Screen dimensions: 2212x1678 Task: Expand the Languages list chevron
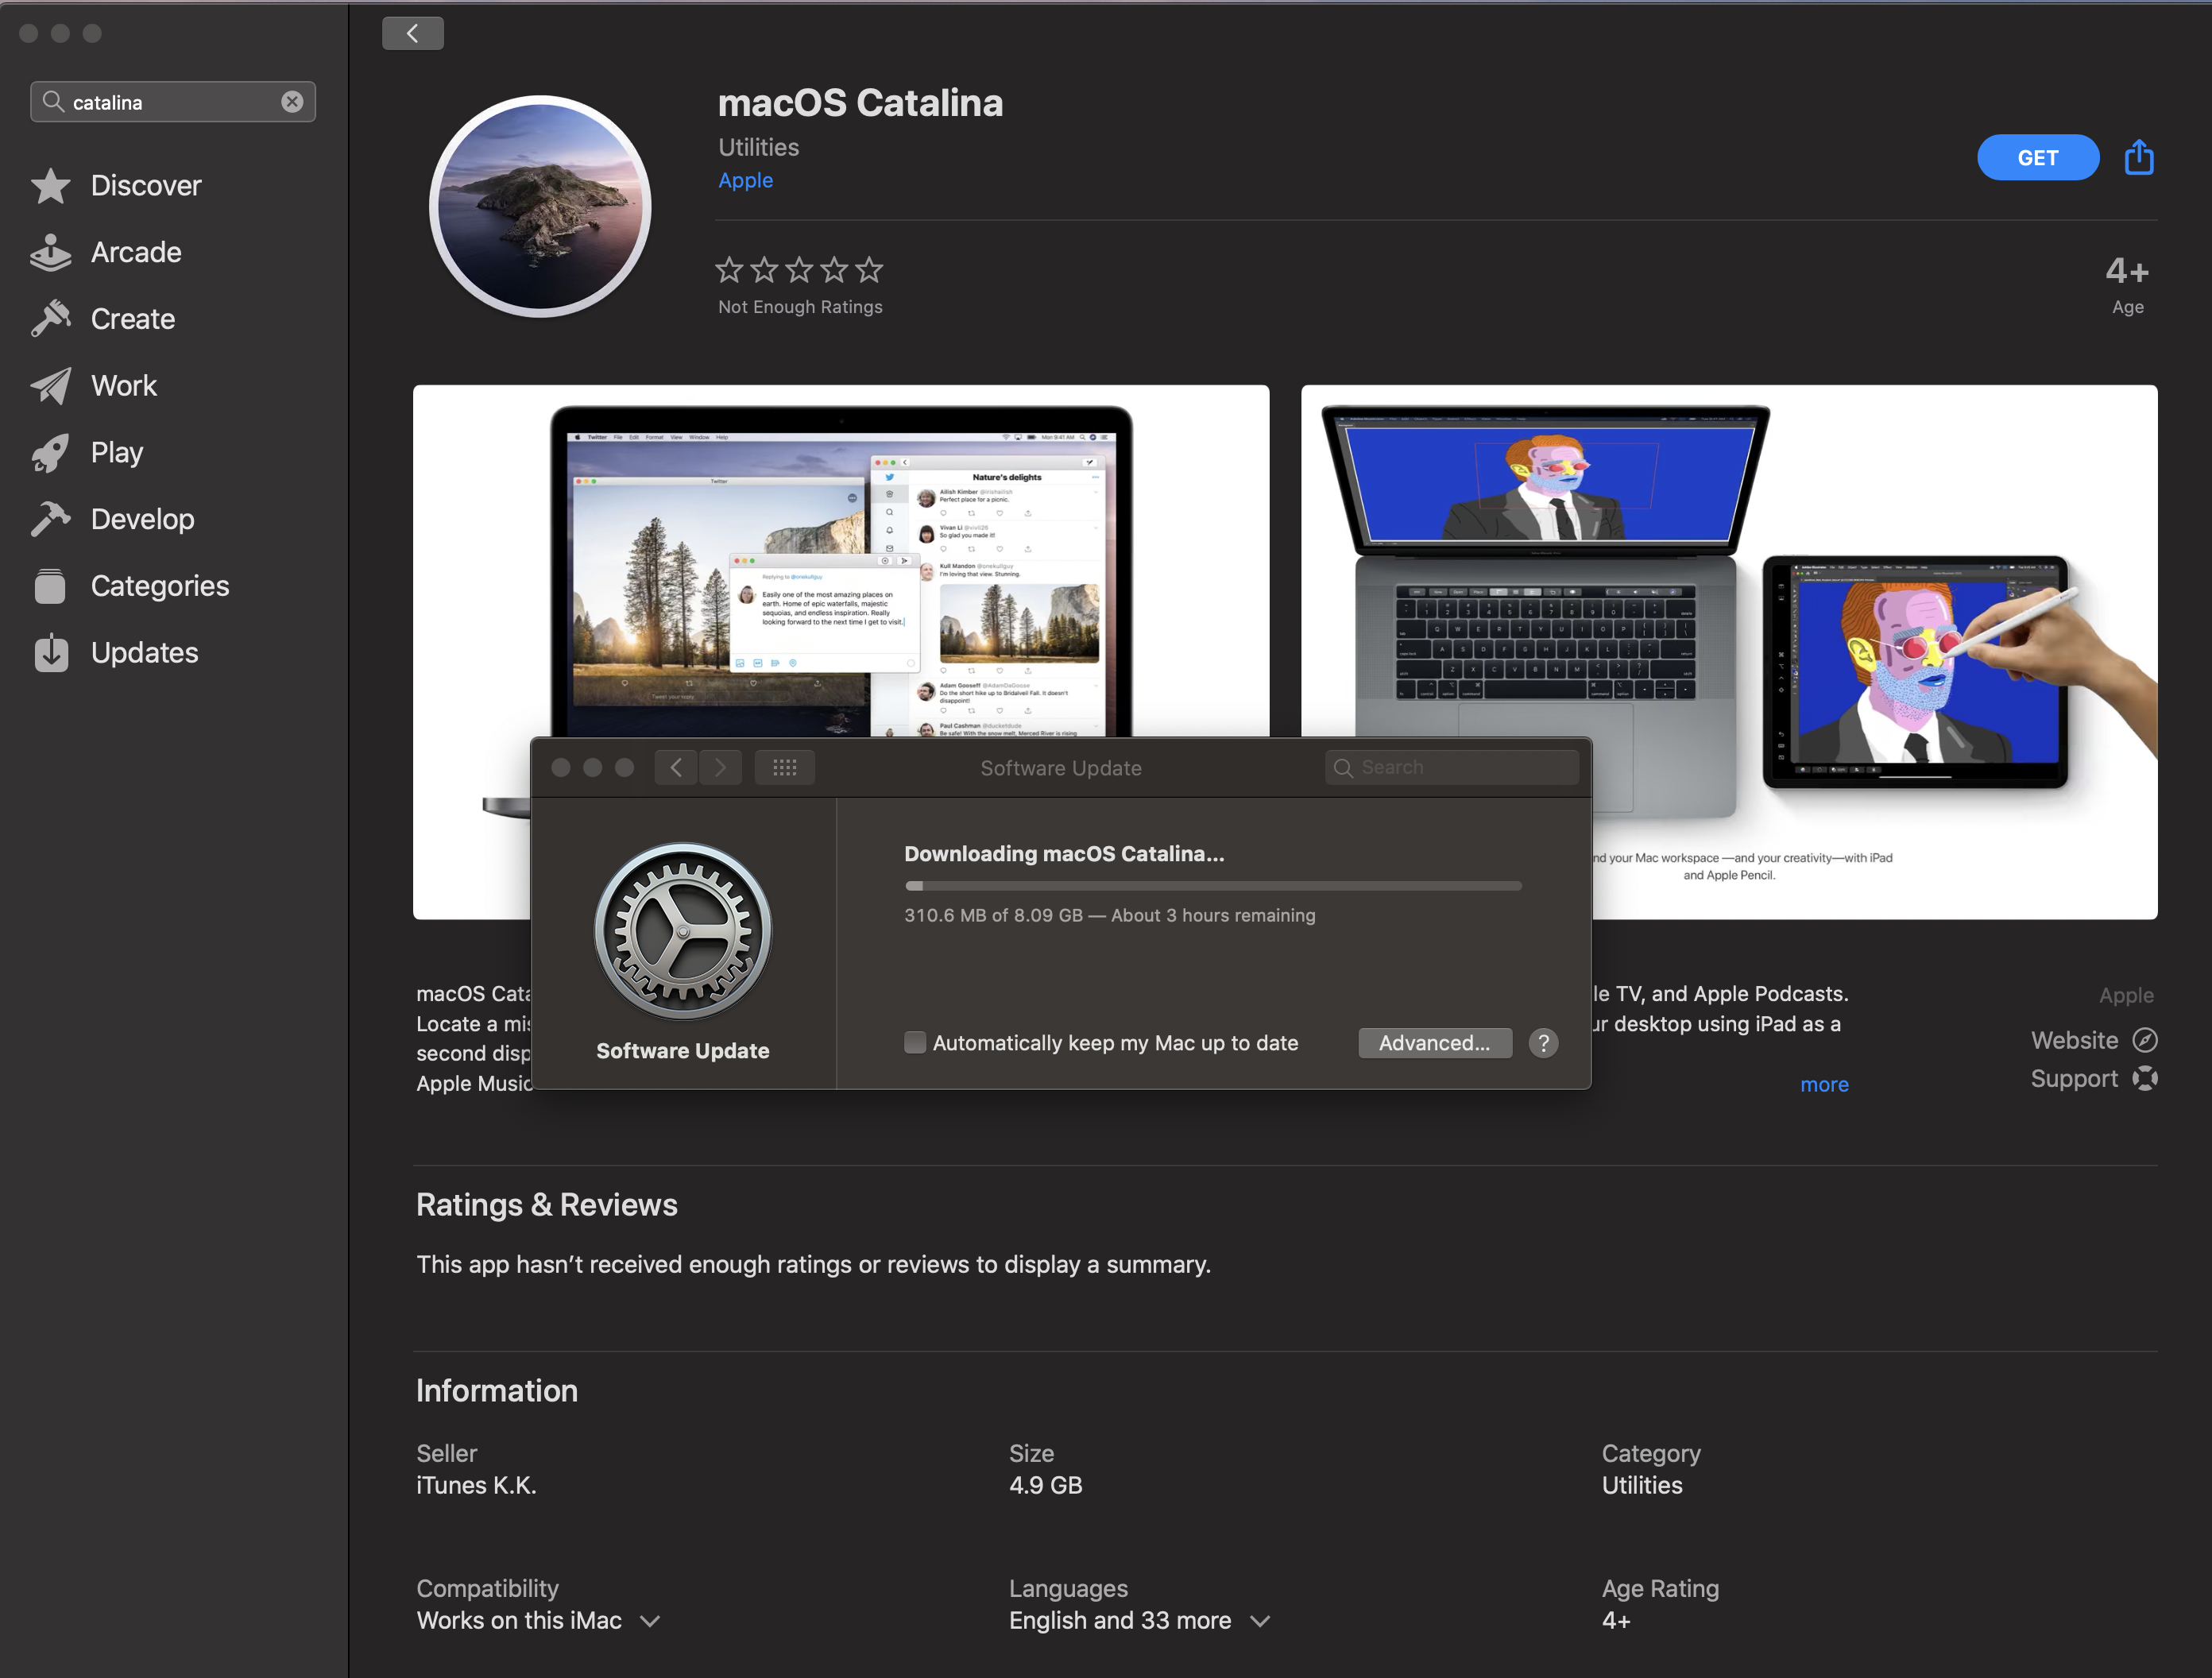(x=1260, y=1620)
